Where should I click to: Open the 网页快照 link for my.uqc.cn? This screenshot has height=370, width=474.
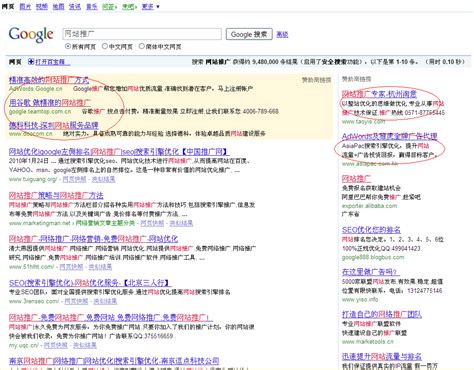56,345
